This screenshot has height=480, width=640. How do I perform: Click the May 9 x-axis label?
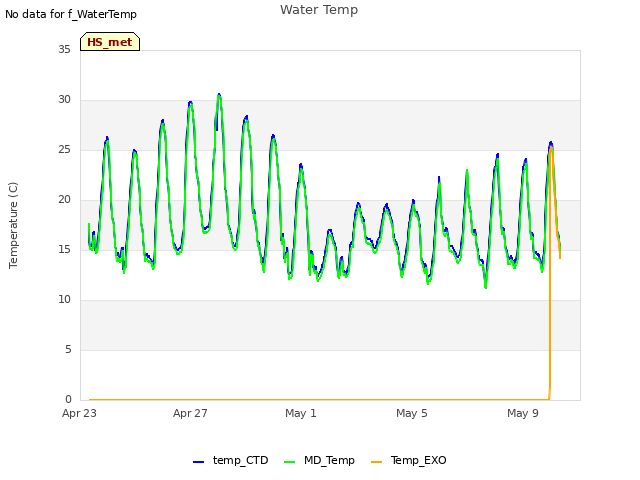click(523, 413)
